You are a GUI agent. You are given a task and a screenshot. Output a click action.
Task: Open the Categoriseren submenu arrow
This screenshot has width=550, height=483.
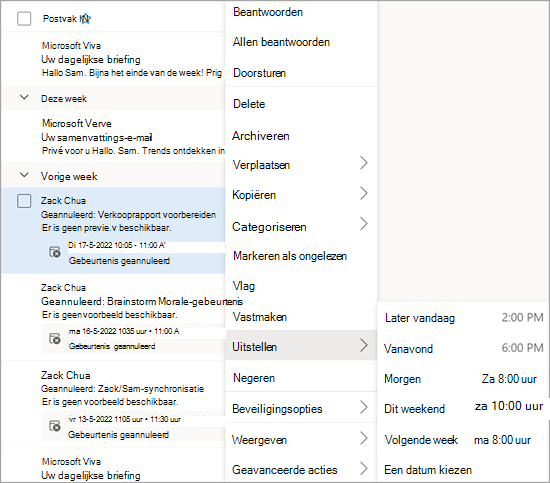pyautogui.click(x=364, y=223)
